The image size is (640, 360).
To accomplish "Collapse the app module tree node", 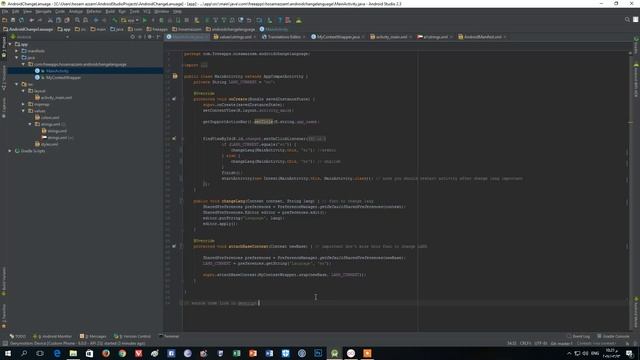I will point(10,44).
